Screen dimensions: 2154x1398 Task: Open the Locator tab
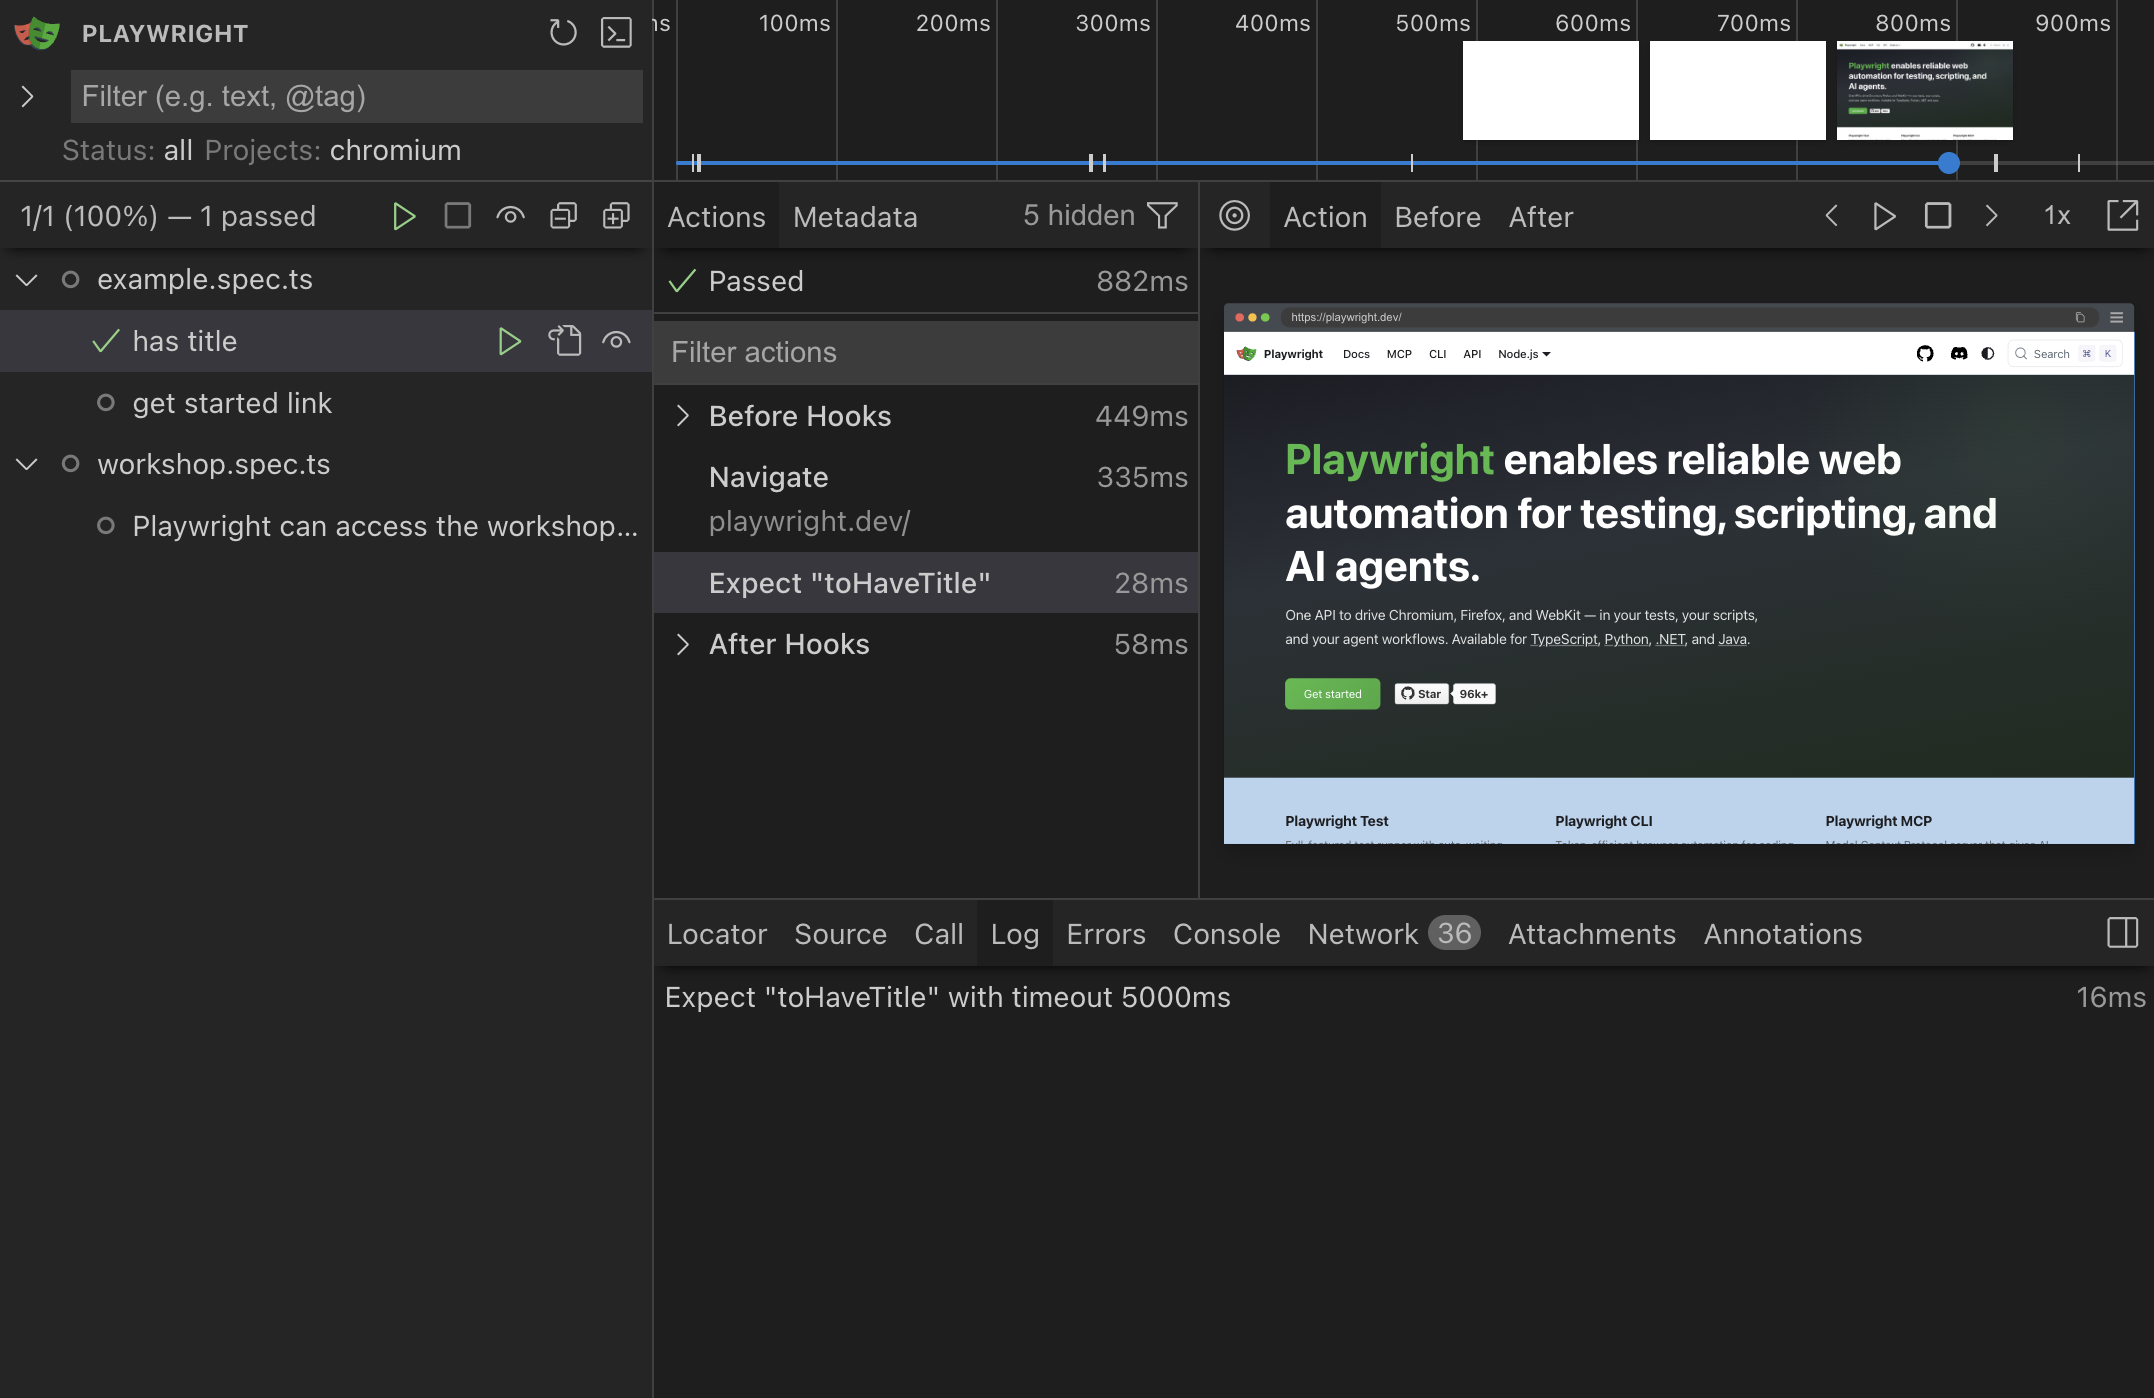coord(717,934)
